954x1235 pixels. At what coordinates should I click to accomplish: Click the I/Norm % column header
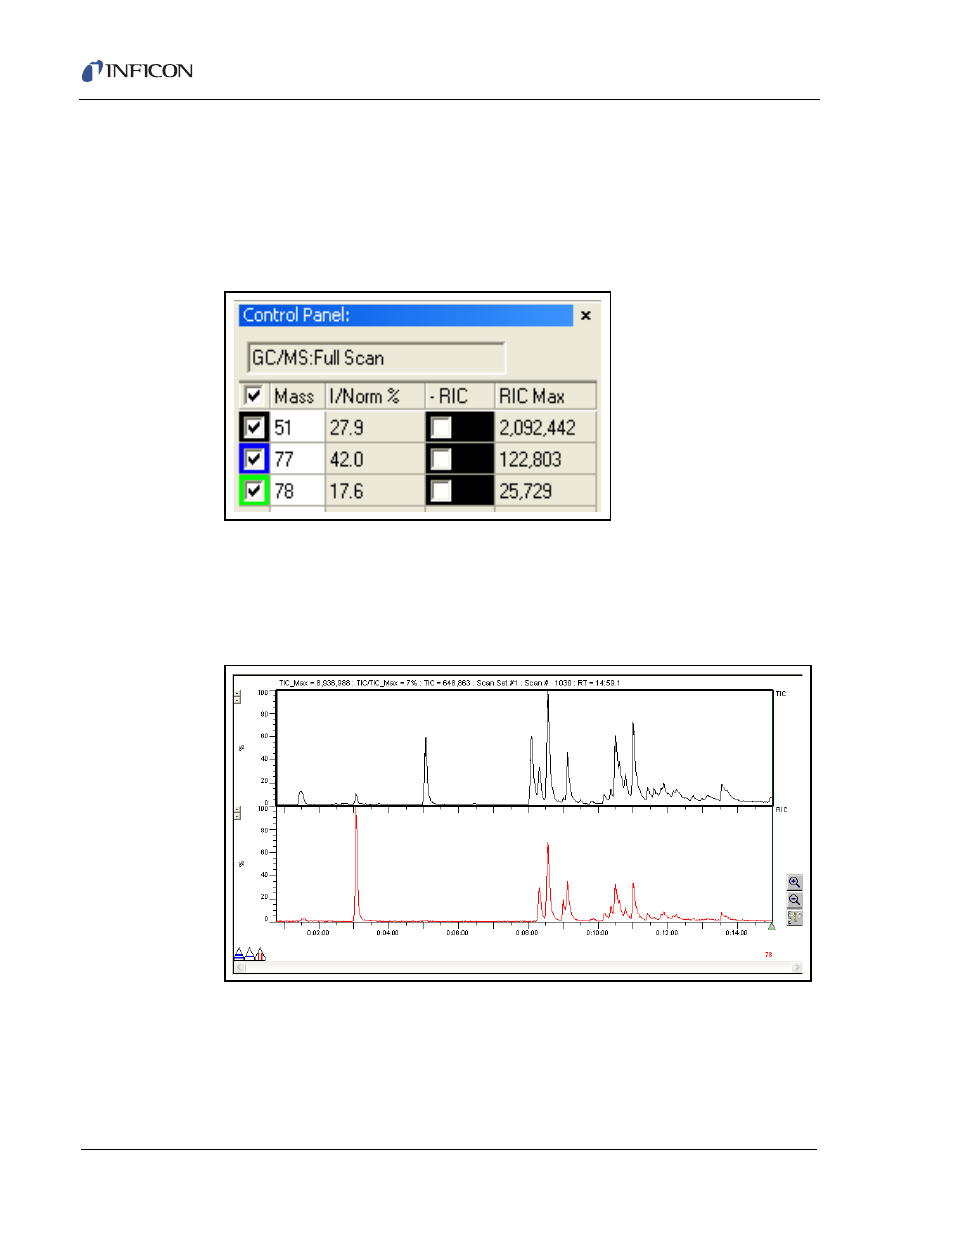[x=375, y=396]
